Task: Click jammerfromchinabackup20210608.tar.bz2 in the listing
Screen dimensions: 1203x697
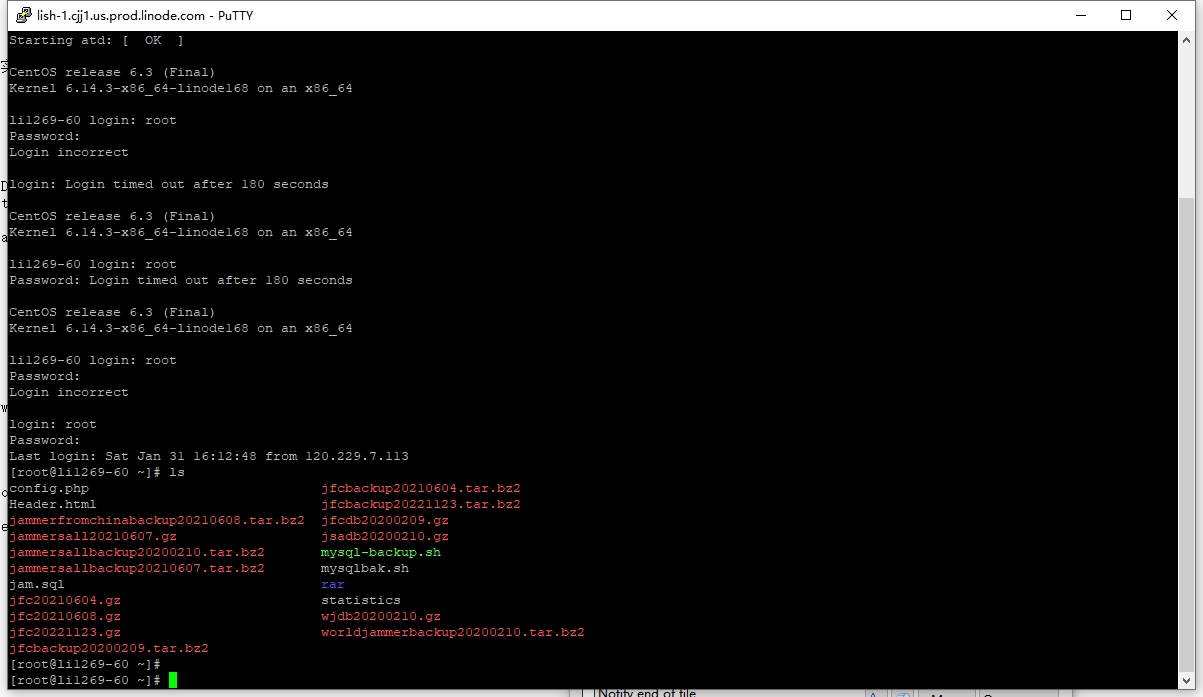Action: coord(157,520)
